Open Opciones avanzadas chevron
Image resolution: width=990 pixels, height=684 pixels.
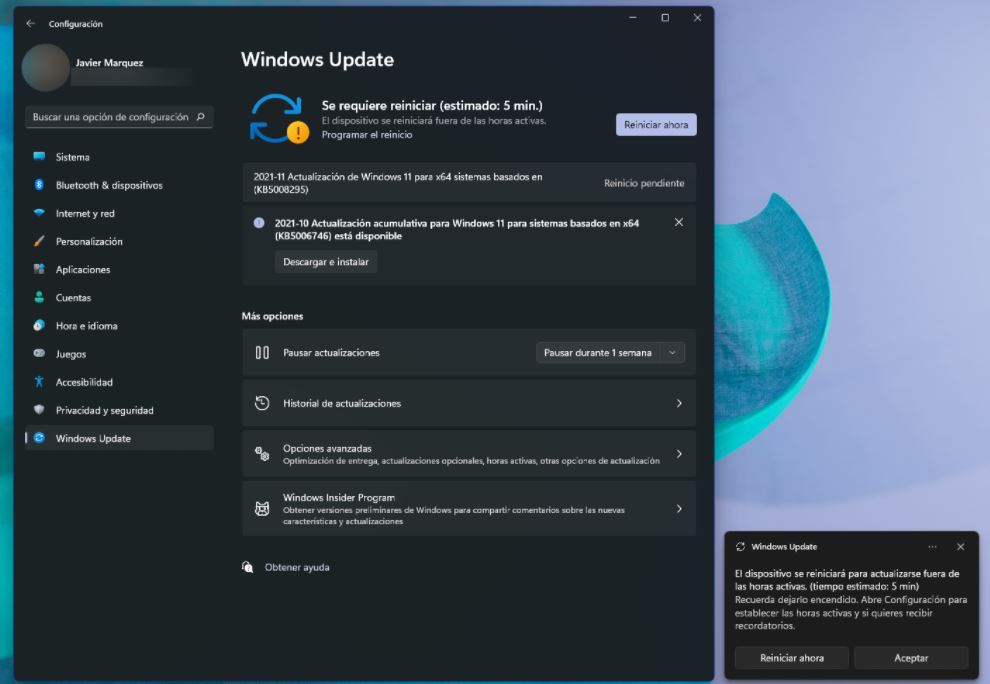(679, 453)
